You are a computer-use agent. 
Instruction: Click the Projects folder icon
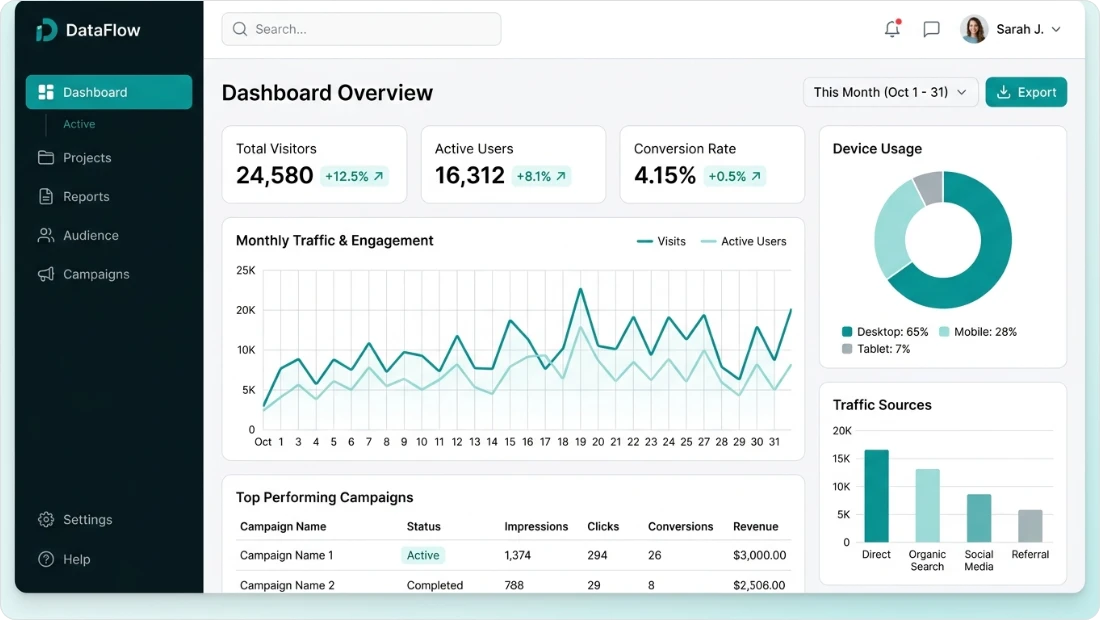[x=46, y=158]
